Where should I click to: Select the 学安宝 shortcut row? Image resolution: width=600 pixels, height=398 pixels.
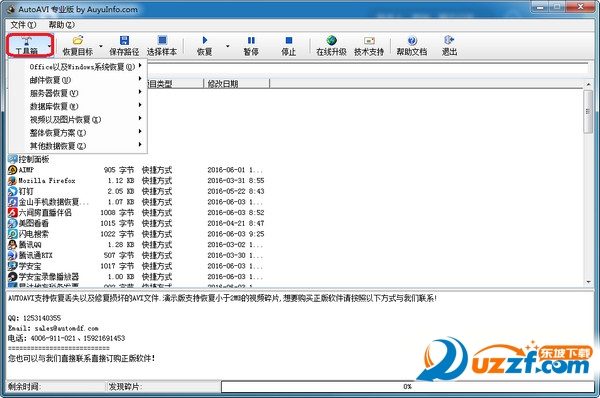point(136,266)
